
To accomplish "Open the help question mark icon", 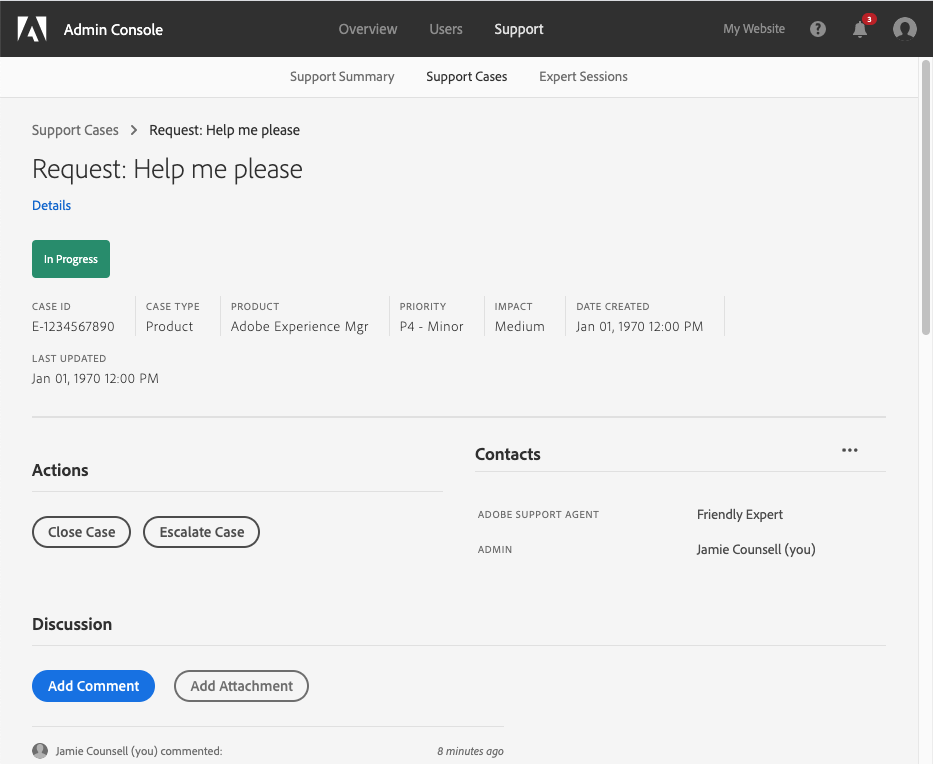I will pyautogui.click(x=818, y=29).
